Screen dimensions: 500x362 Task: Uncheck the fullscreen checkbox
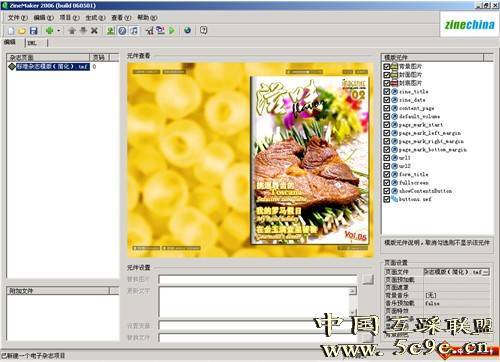[387, 183]
